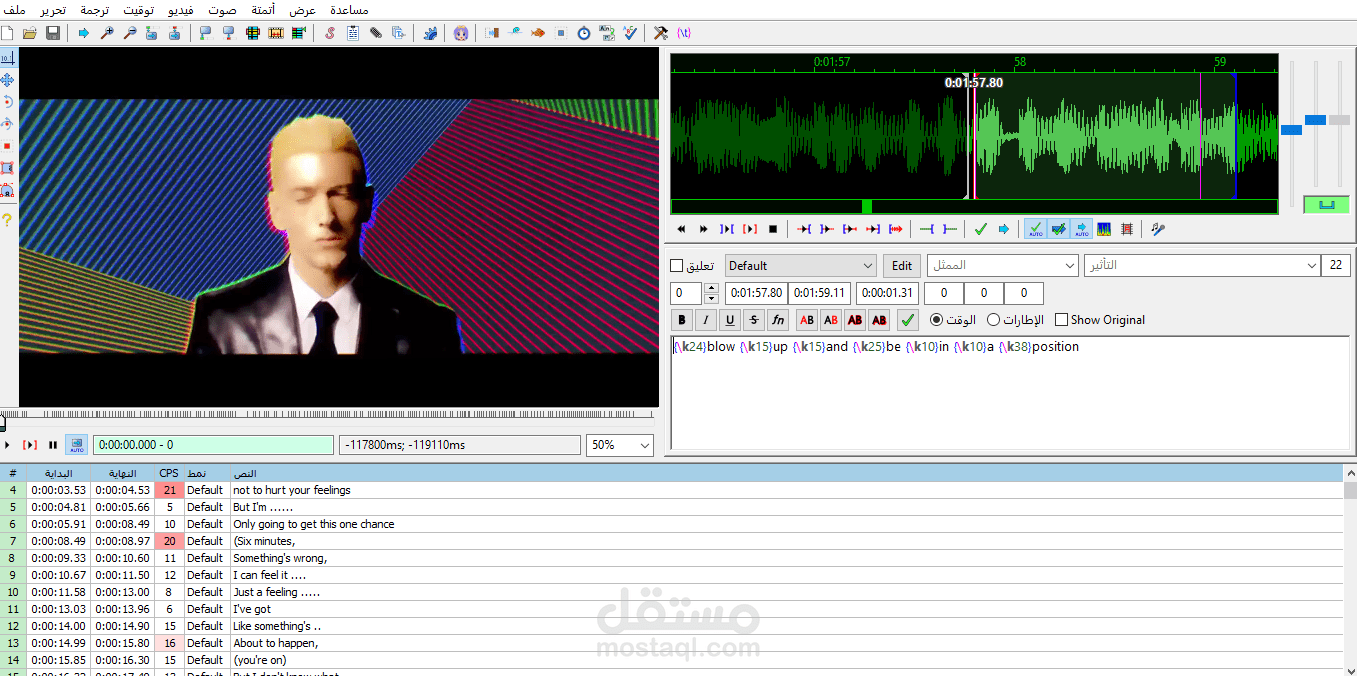Open the Timing Post-Processor clock icon
Screen dimensions: 1357x676
(584, 33)
